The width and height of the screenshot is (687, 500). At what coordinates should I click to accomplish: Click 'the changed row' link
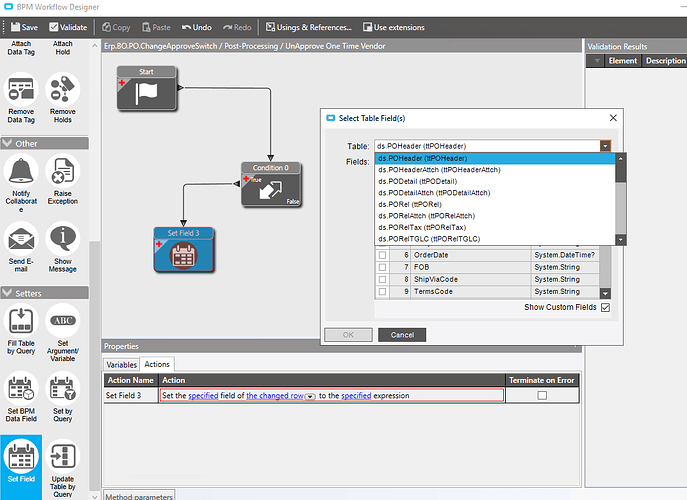(275, 396)
